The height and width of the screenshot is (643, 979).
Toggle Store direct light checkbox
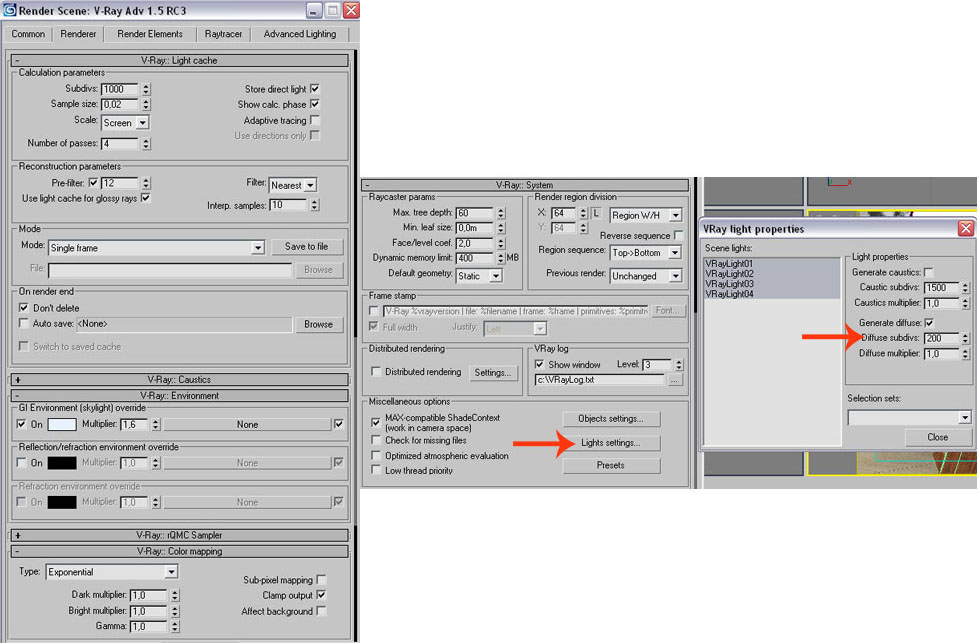point(315,89)
